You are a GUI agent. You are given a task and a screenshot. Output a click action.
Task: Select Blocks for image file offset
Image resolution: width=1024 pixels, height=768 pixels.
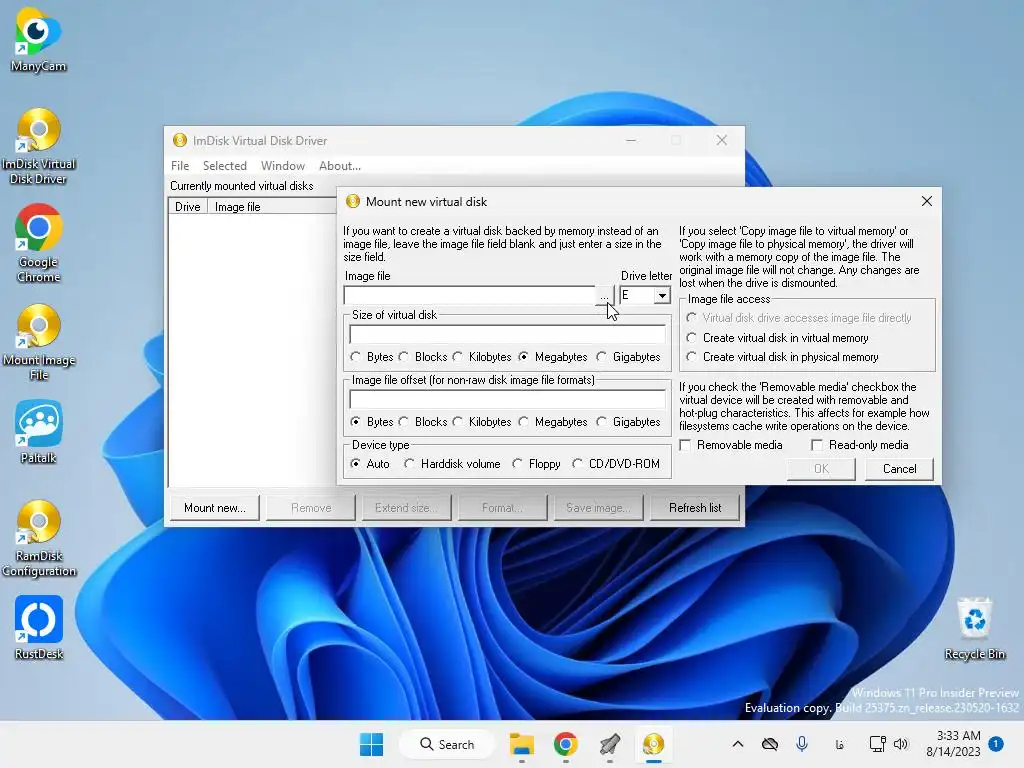coord(423,422)
